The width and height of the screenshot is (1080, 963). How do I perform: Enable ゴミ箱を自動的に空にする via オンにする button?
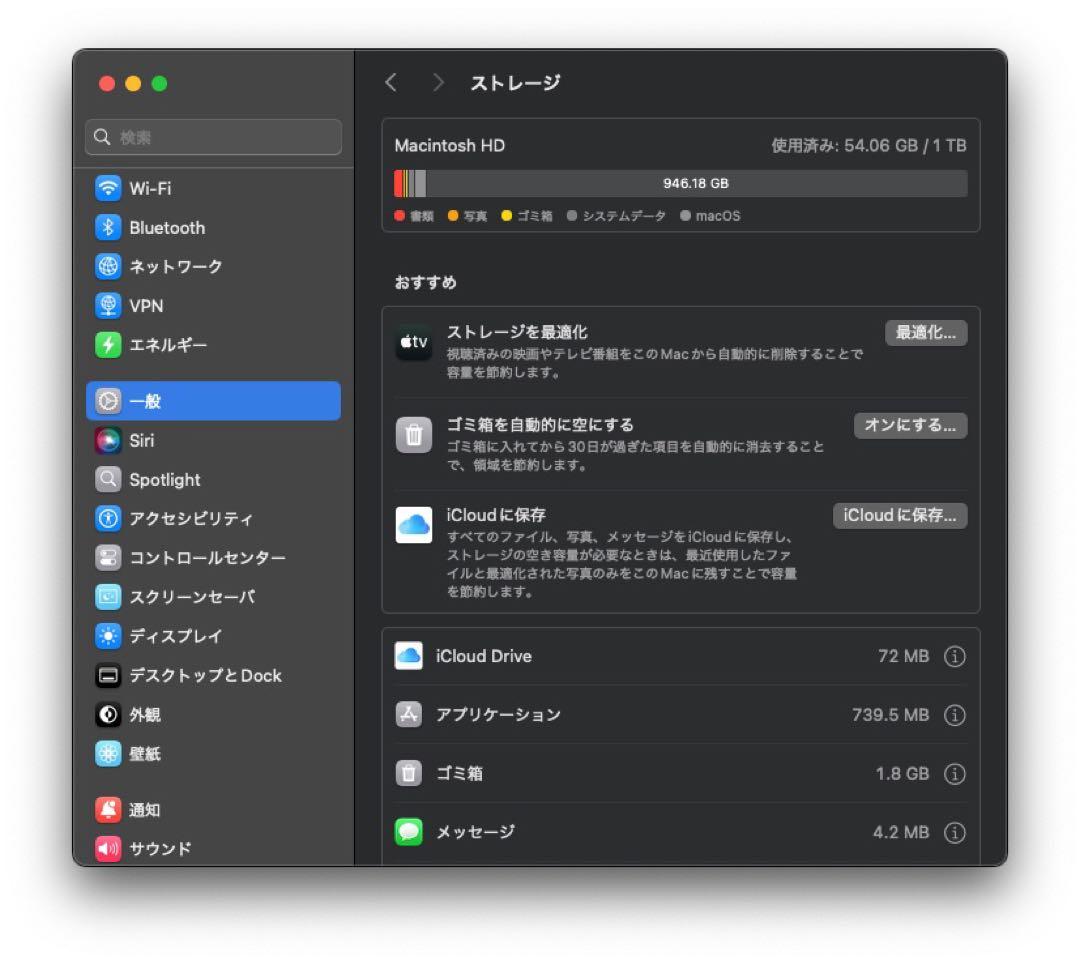click(x=910, y=425)
